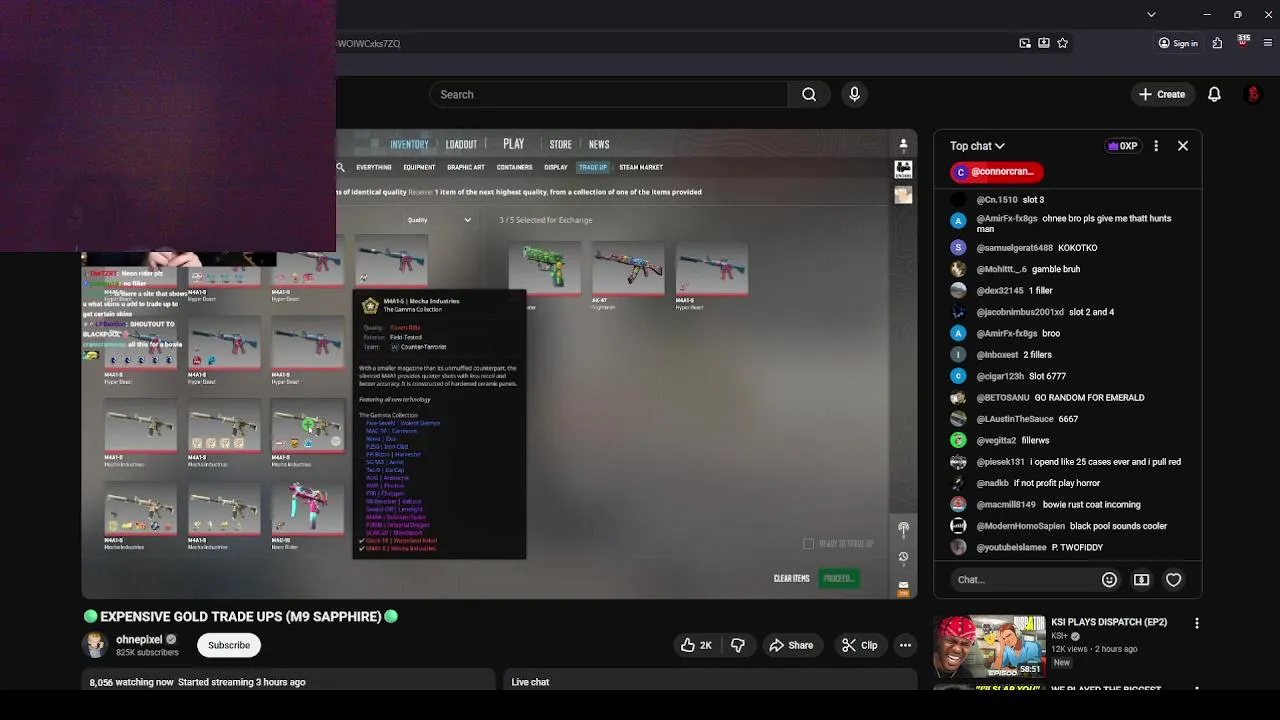
Task: Like the stream with thumbs up
Action: coord(697,645)
